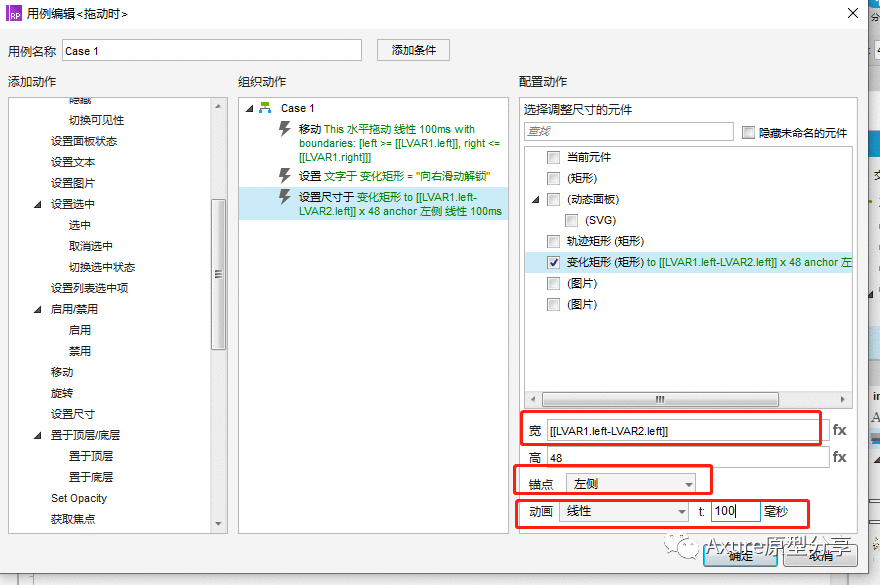Click the animation time field showing 100
880x585 pixels.
pyautogui.click(x=735, y=511)
